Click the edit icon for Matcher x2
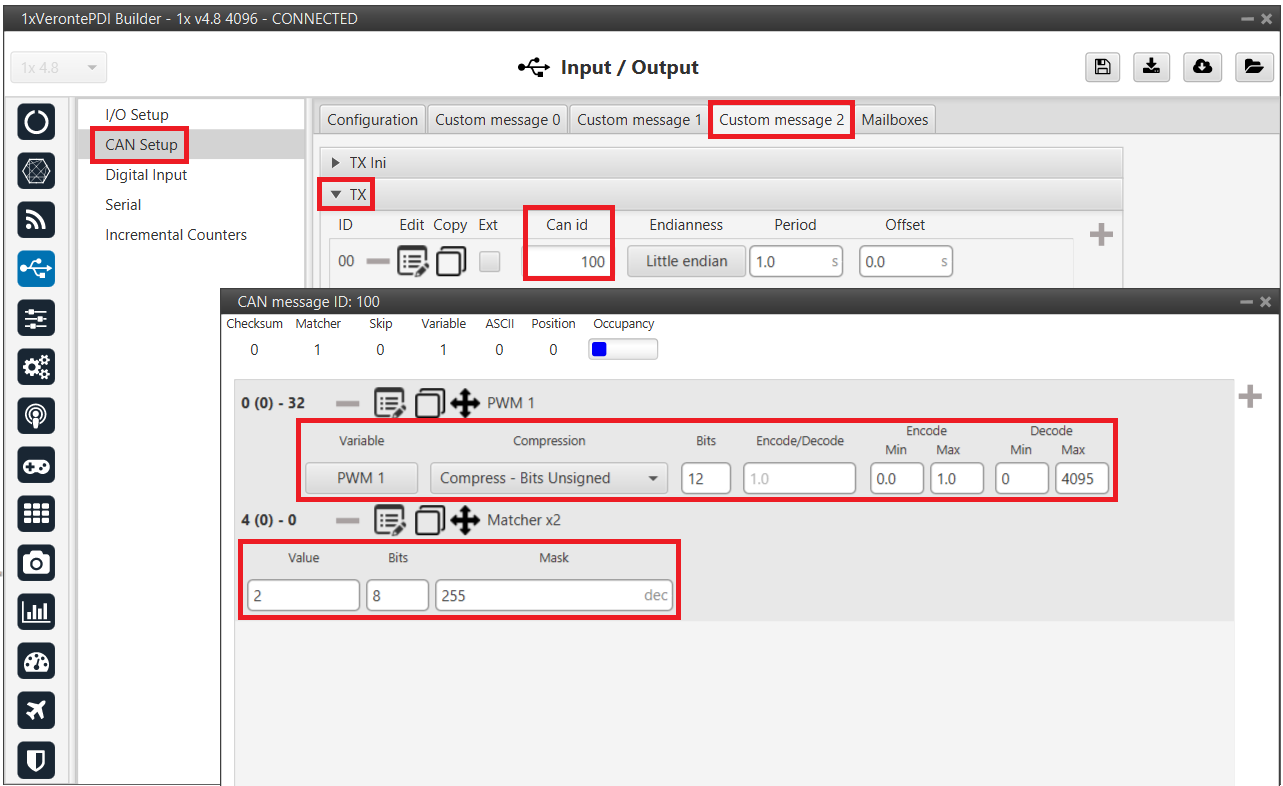Viewport: 1283px width, 786px height. pyautogui.click(x=389, y=521)
